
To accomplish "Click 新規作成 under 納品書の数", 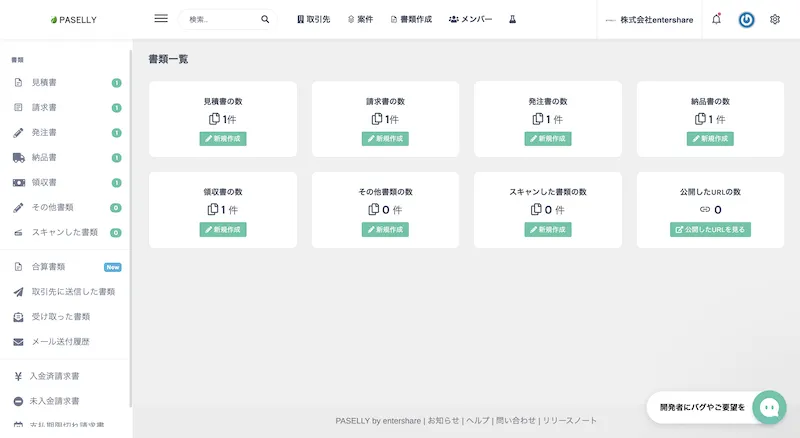I will (710, 139).
